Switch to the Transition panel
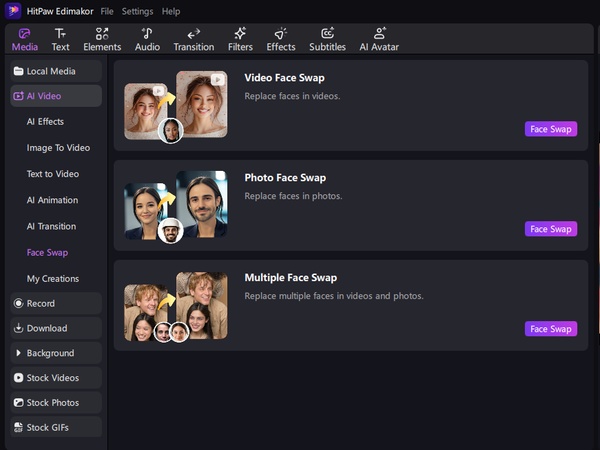 click(193, 39)
